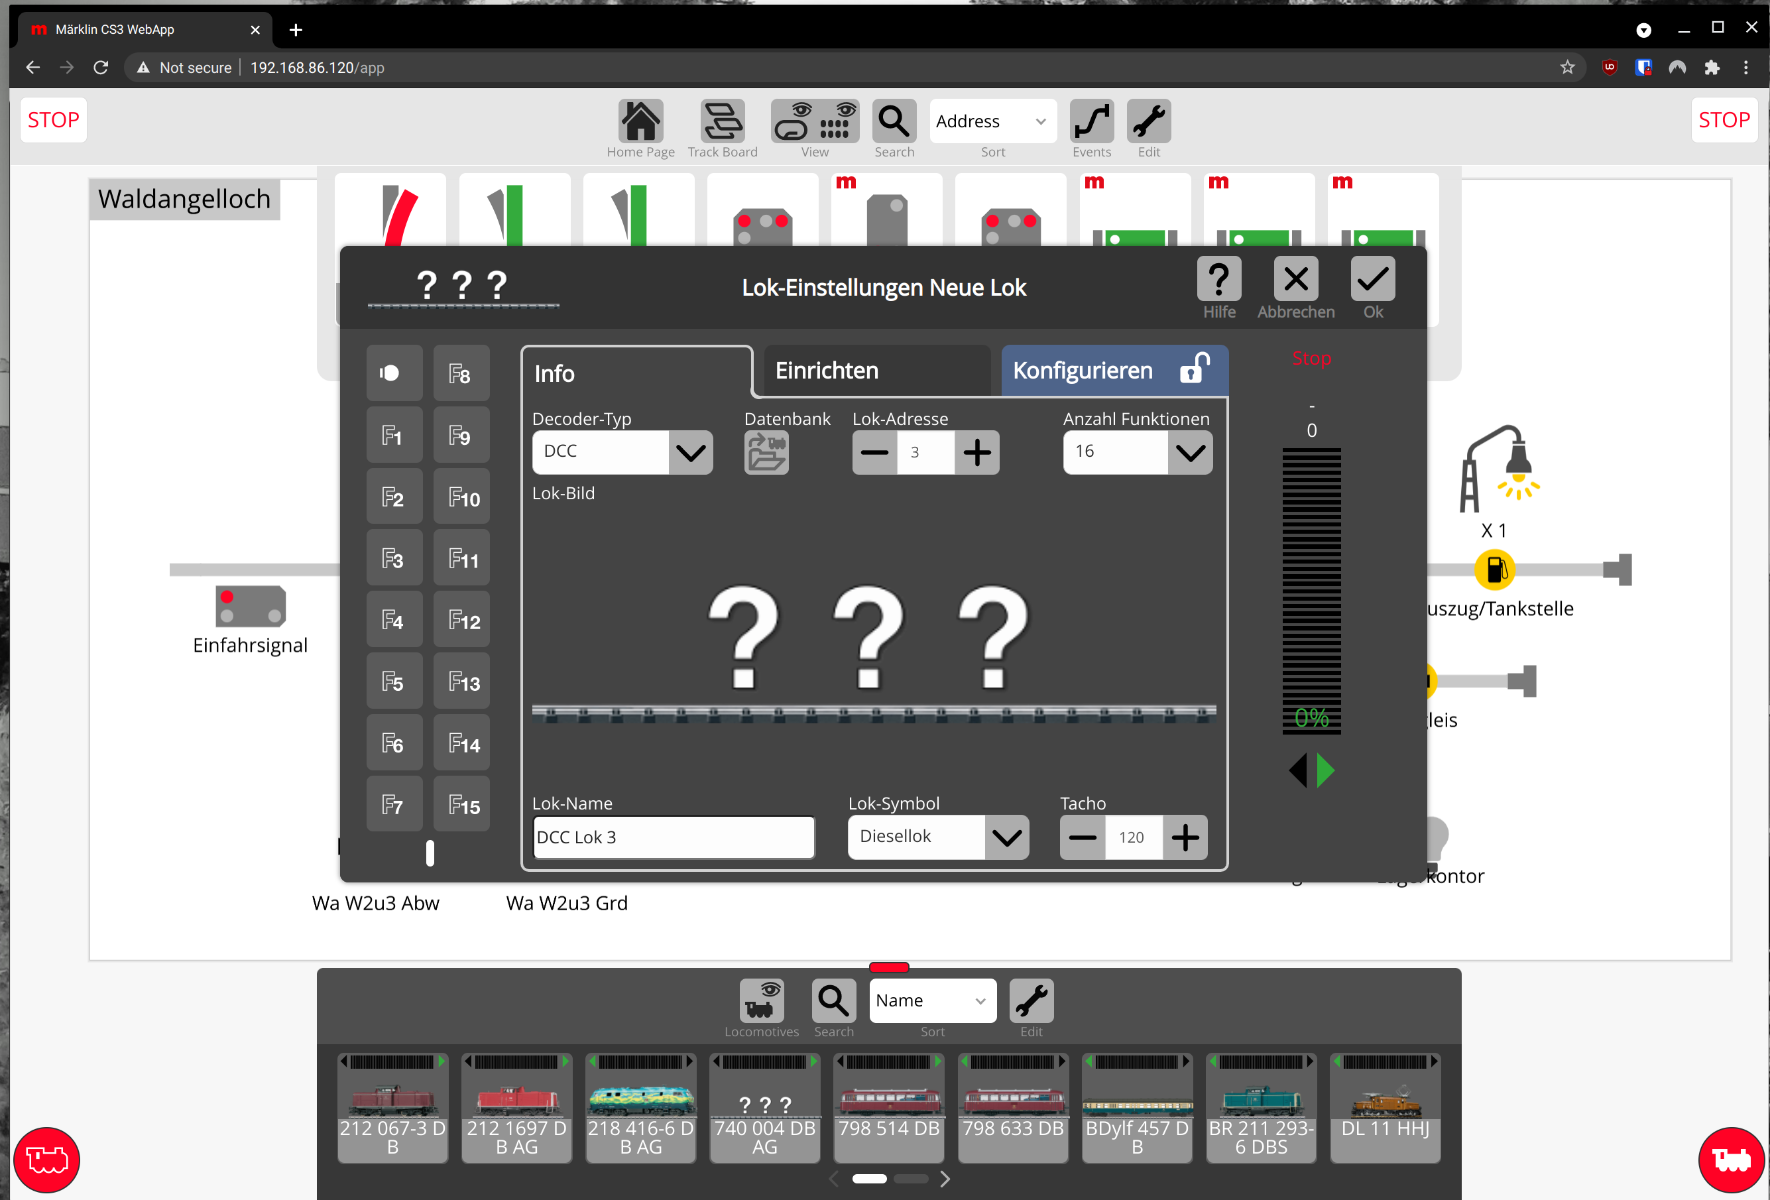
Task: Expand the Decoder-Typ DCC dropdown
Action: (x=691, y=453)
